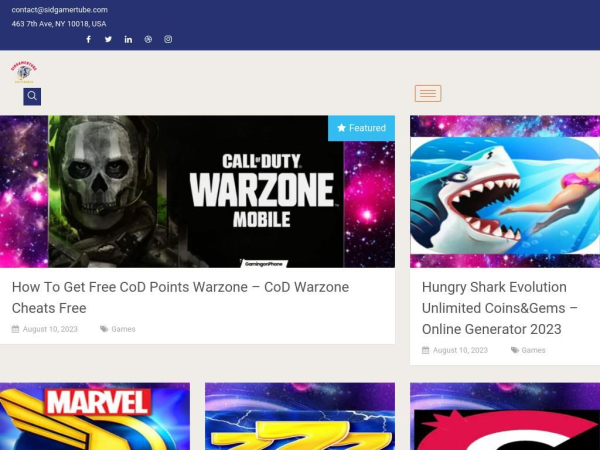This screenshot has height=450, width=600.
Task: Click tag icon under Hungry Shark article
Action: coord(515,350)
